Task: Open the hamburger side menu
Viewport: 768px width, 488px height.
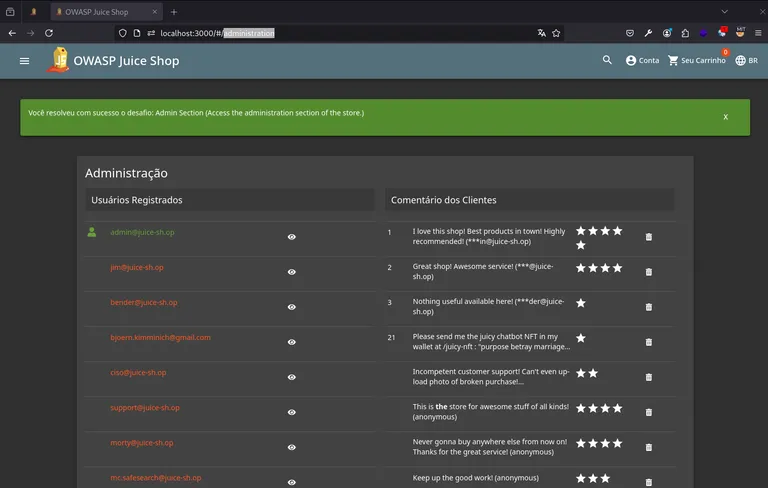Action: (24, 61)
